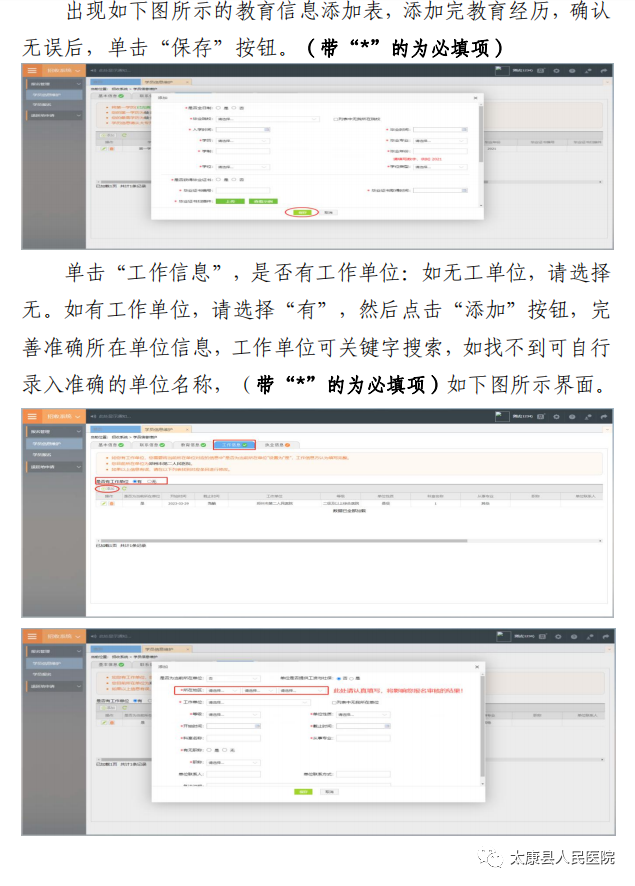The width and height of the screenshot is (635, 886).
Task: Close the orange document tab in middle screenshot
Action: coord(188,429)
